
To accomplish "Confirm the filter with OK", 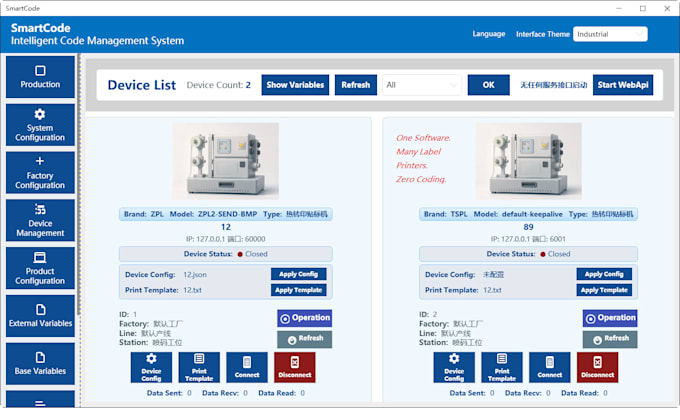I will pos(488,85).
